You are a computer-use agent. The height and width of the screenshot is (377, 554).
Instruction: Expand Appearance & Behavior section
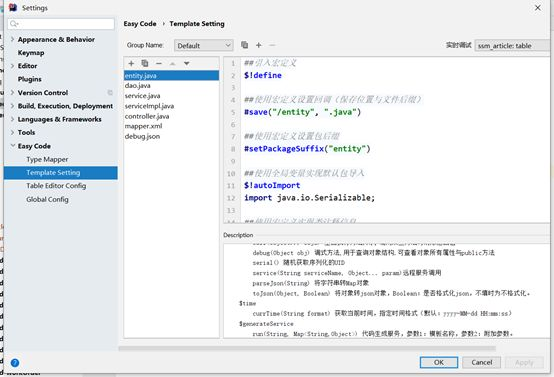point(12,39)
